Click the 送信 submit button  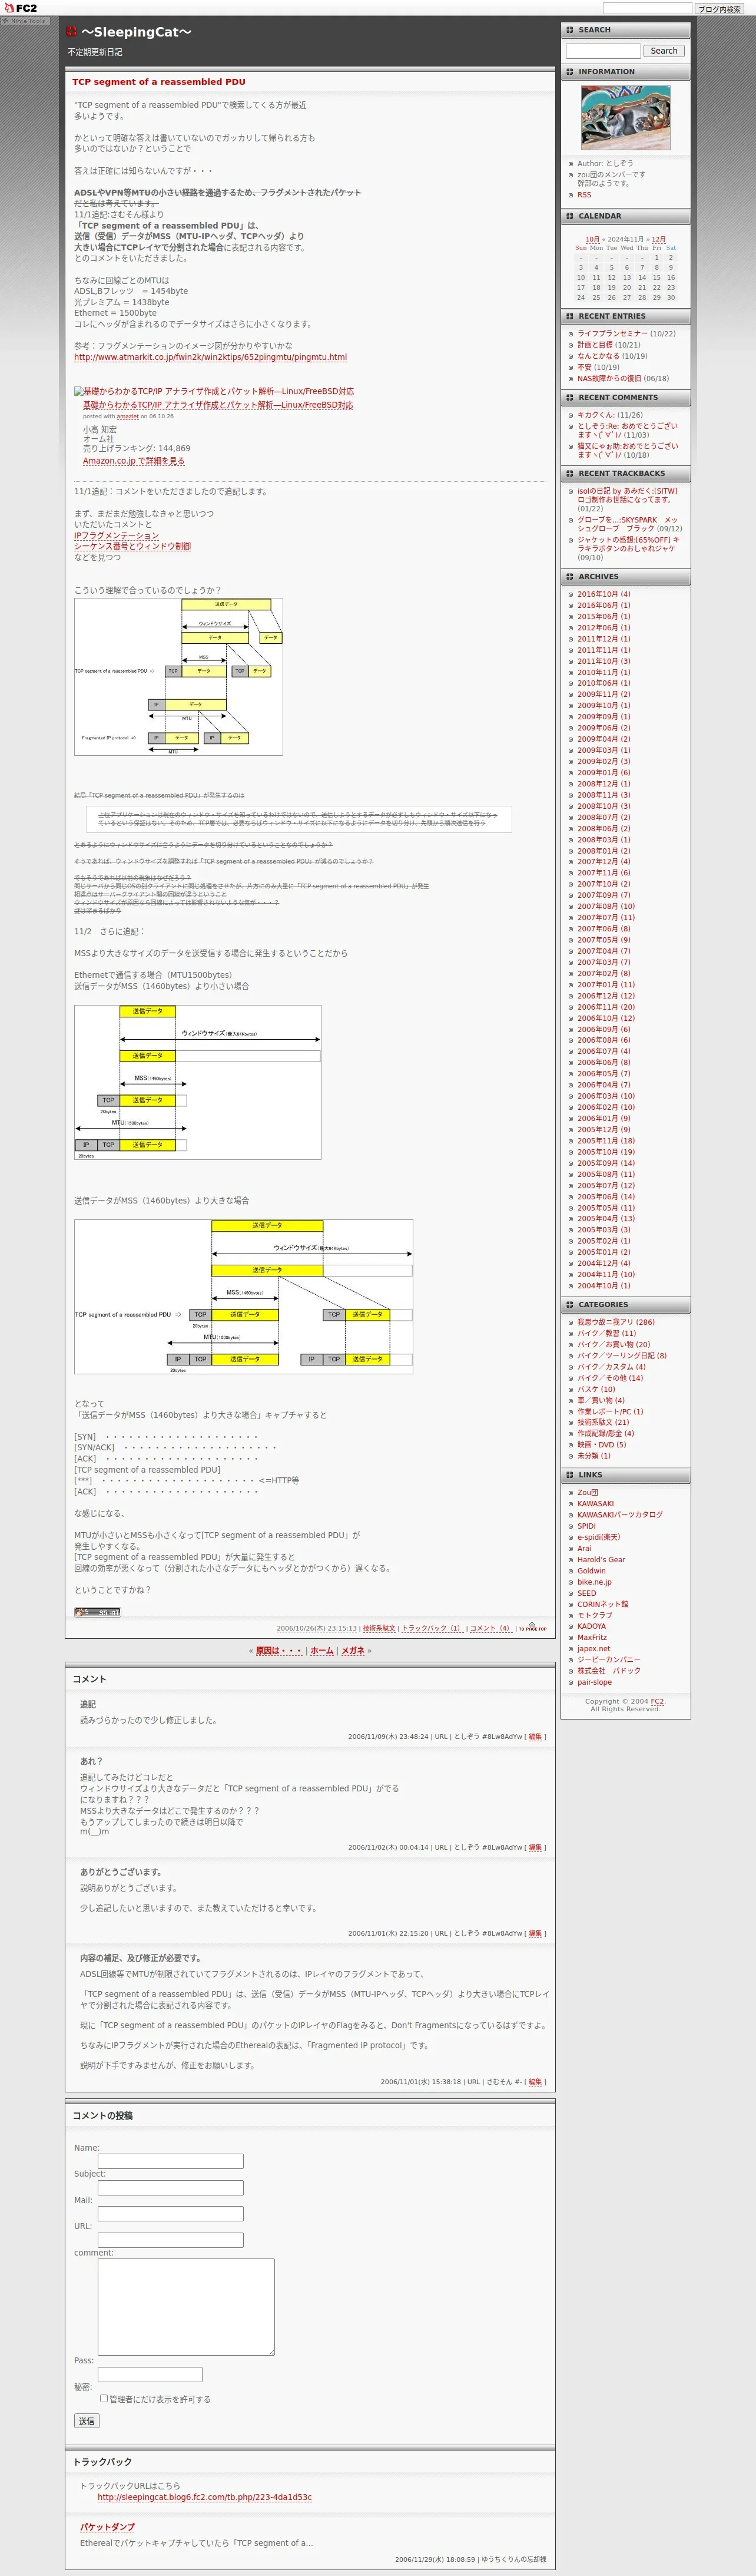87,2421
